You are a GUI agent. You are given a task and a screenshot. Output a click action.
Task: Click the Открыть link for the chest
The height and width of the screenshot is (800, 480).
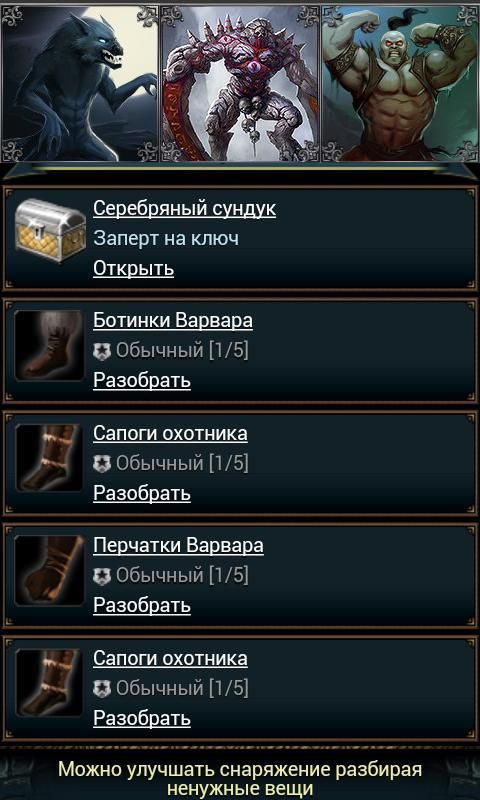click(133, 268)
